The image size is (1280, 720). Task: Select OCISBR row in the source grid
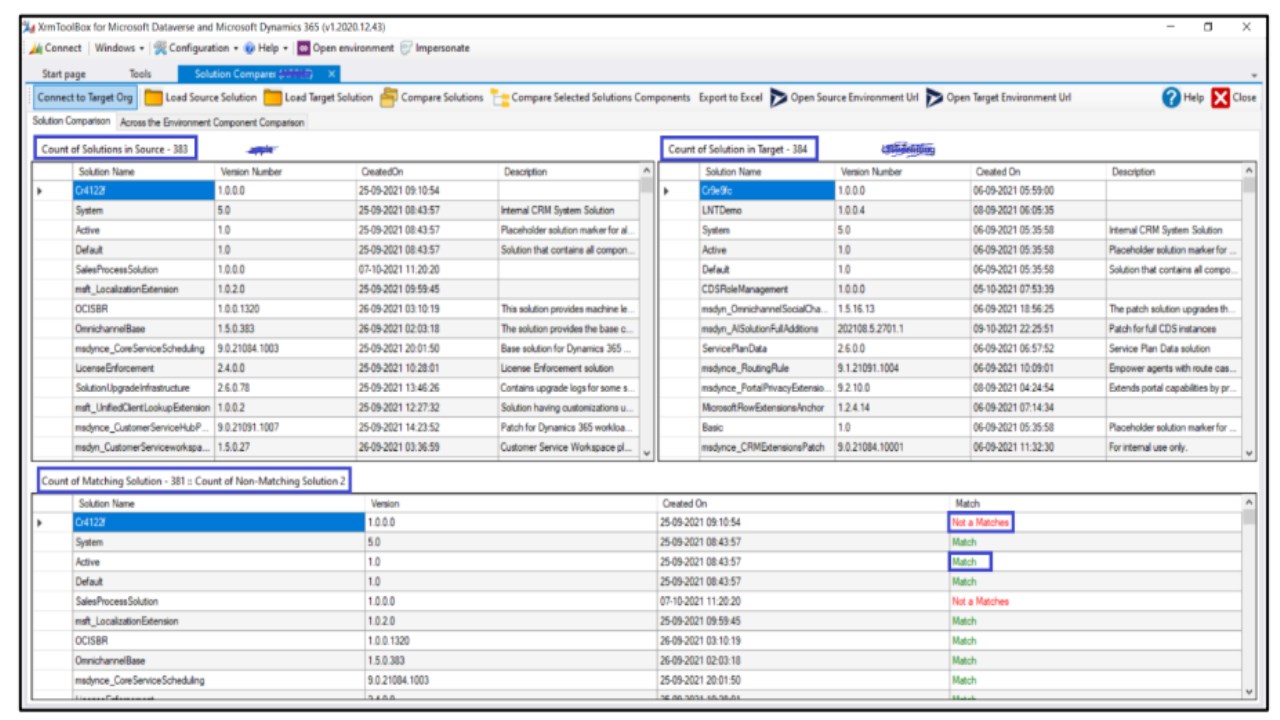click(143, 309)
